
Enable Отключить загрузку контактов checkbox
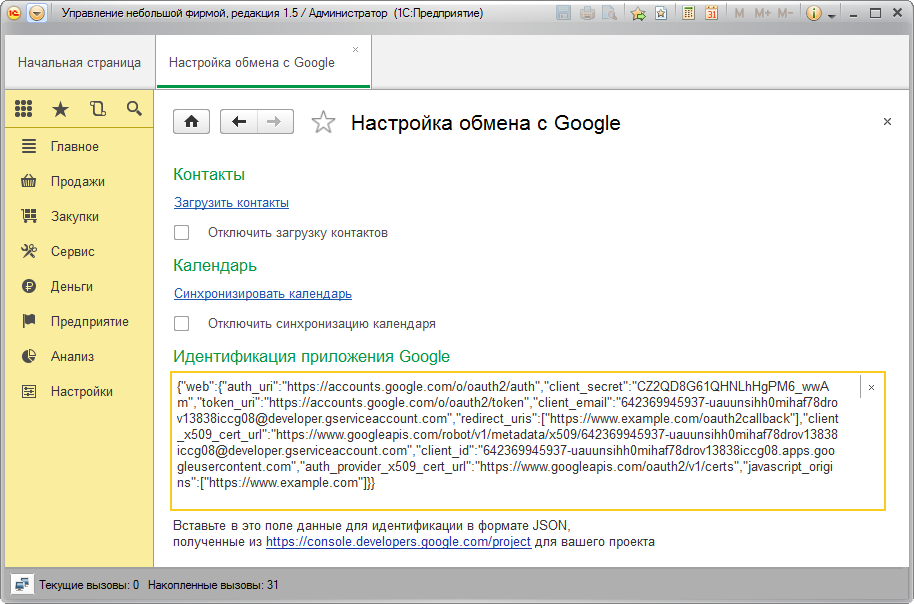[182, 233]
